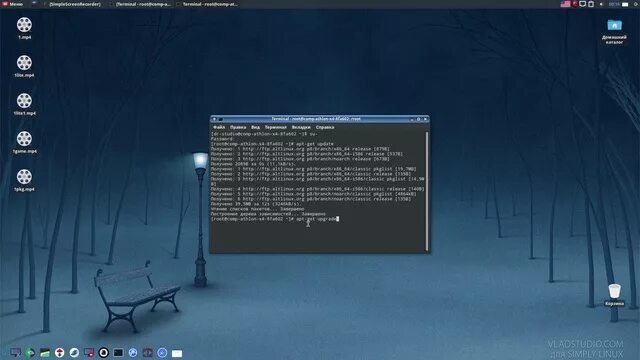Switch to second Terminal taskbar entry
This screenshot has height=360, width=640.
pos(207,4)
